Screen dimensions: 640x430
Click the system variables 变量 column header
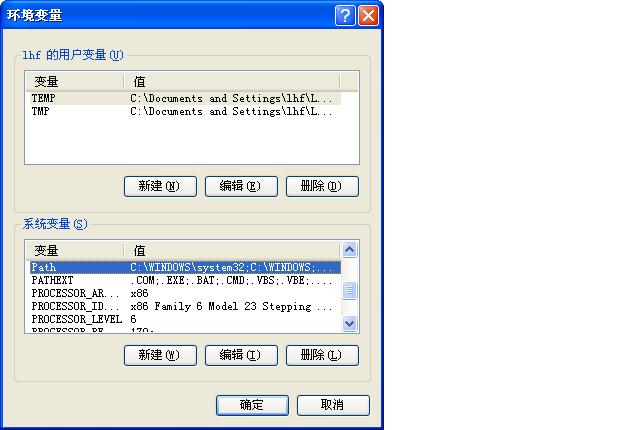(x=75, y=250)
